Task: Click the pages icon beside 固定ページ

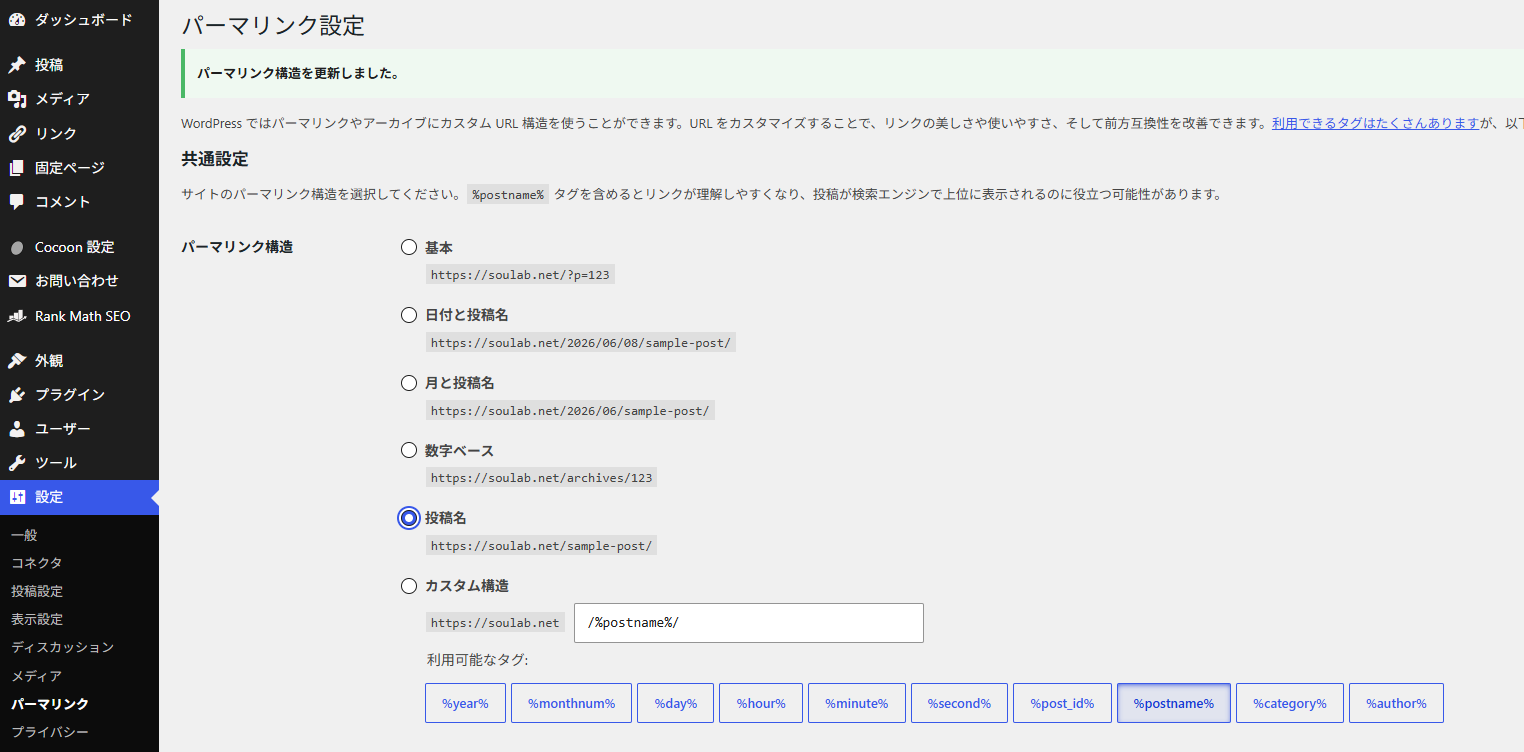Action: (17, 167)
